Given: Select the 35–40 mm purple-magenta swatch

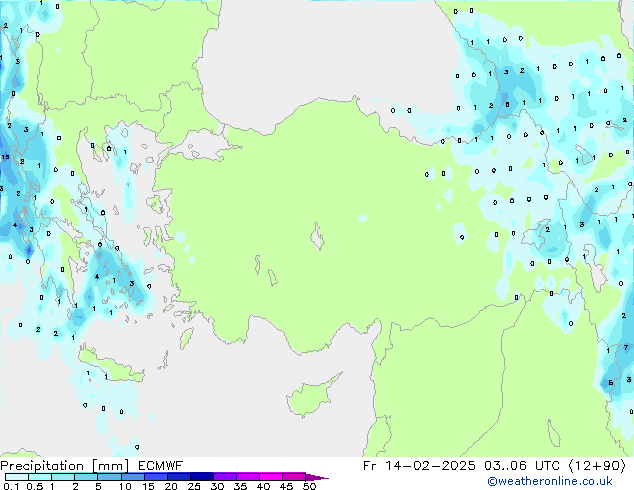Looking at the screenshot, I should point(248,477).
